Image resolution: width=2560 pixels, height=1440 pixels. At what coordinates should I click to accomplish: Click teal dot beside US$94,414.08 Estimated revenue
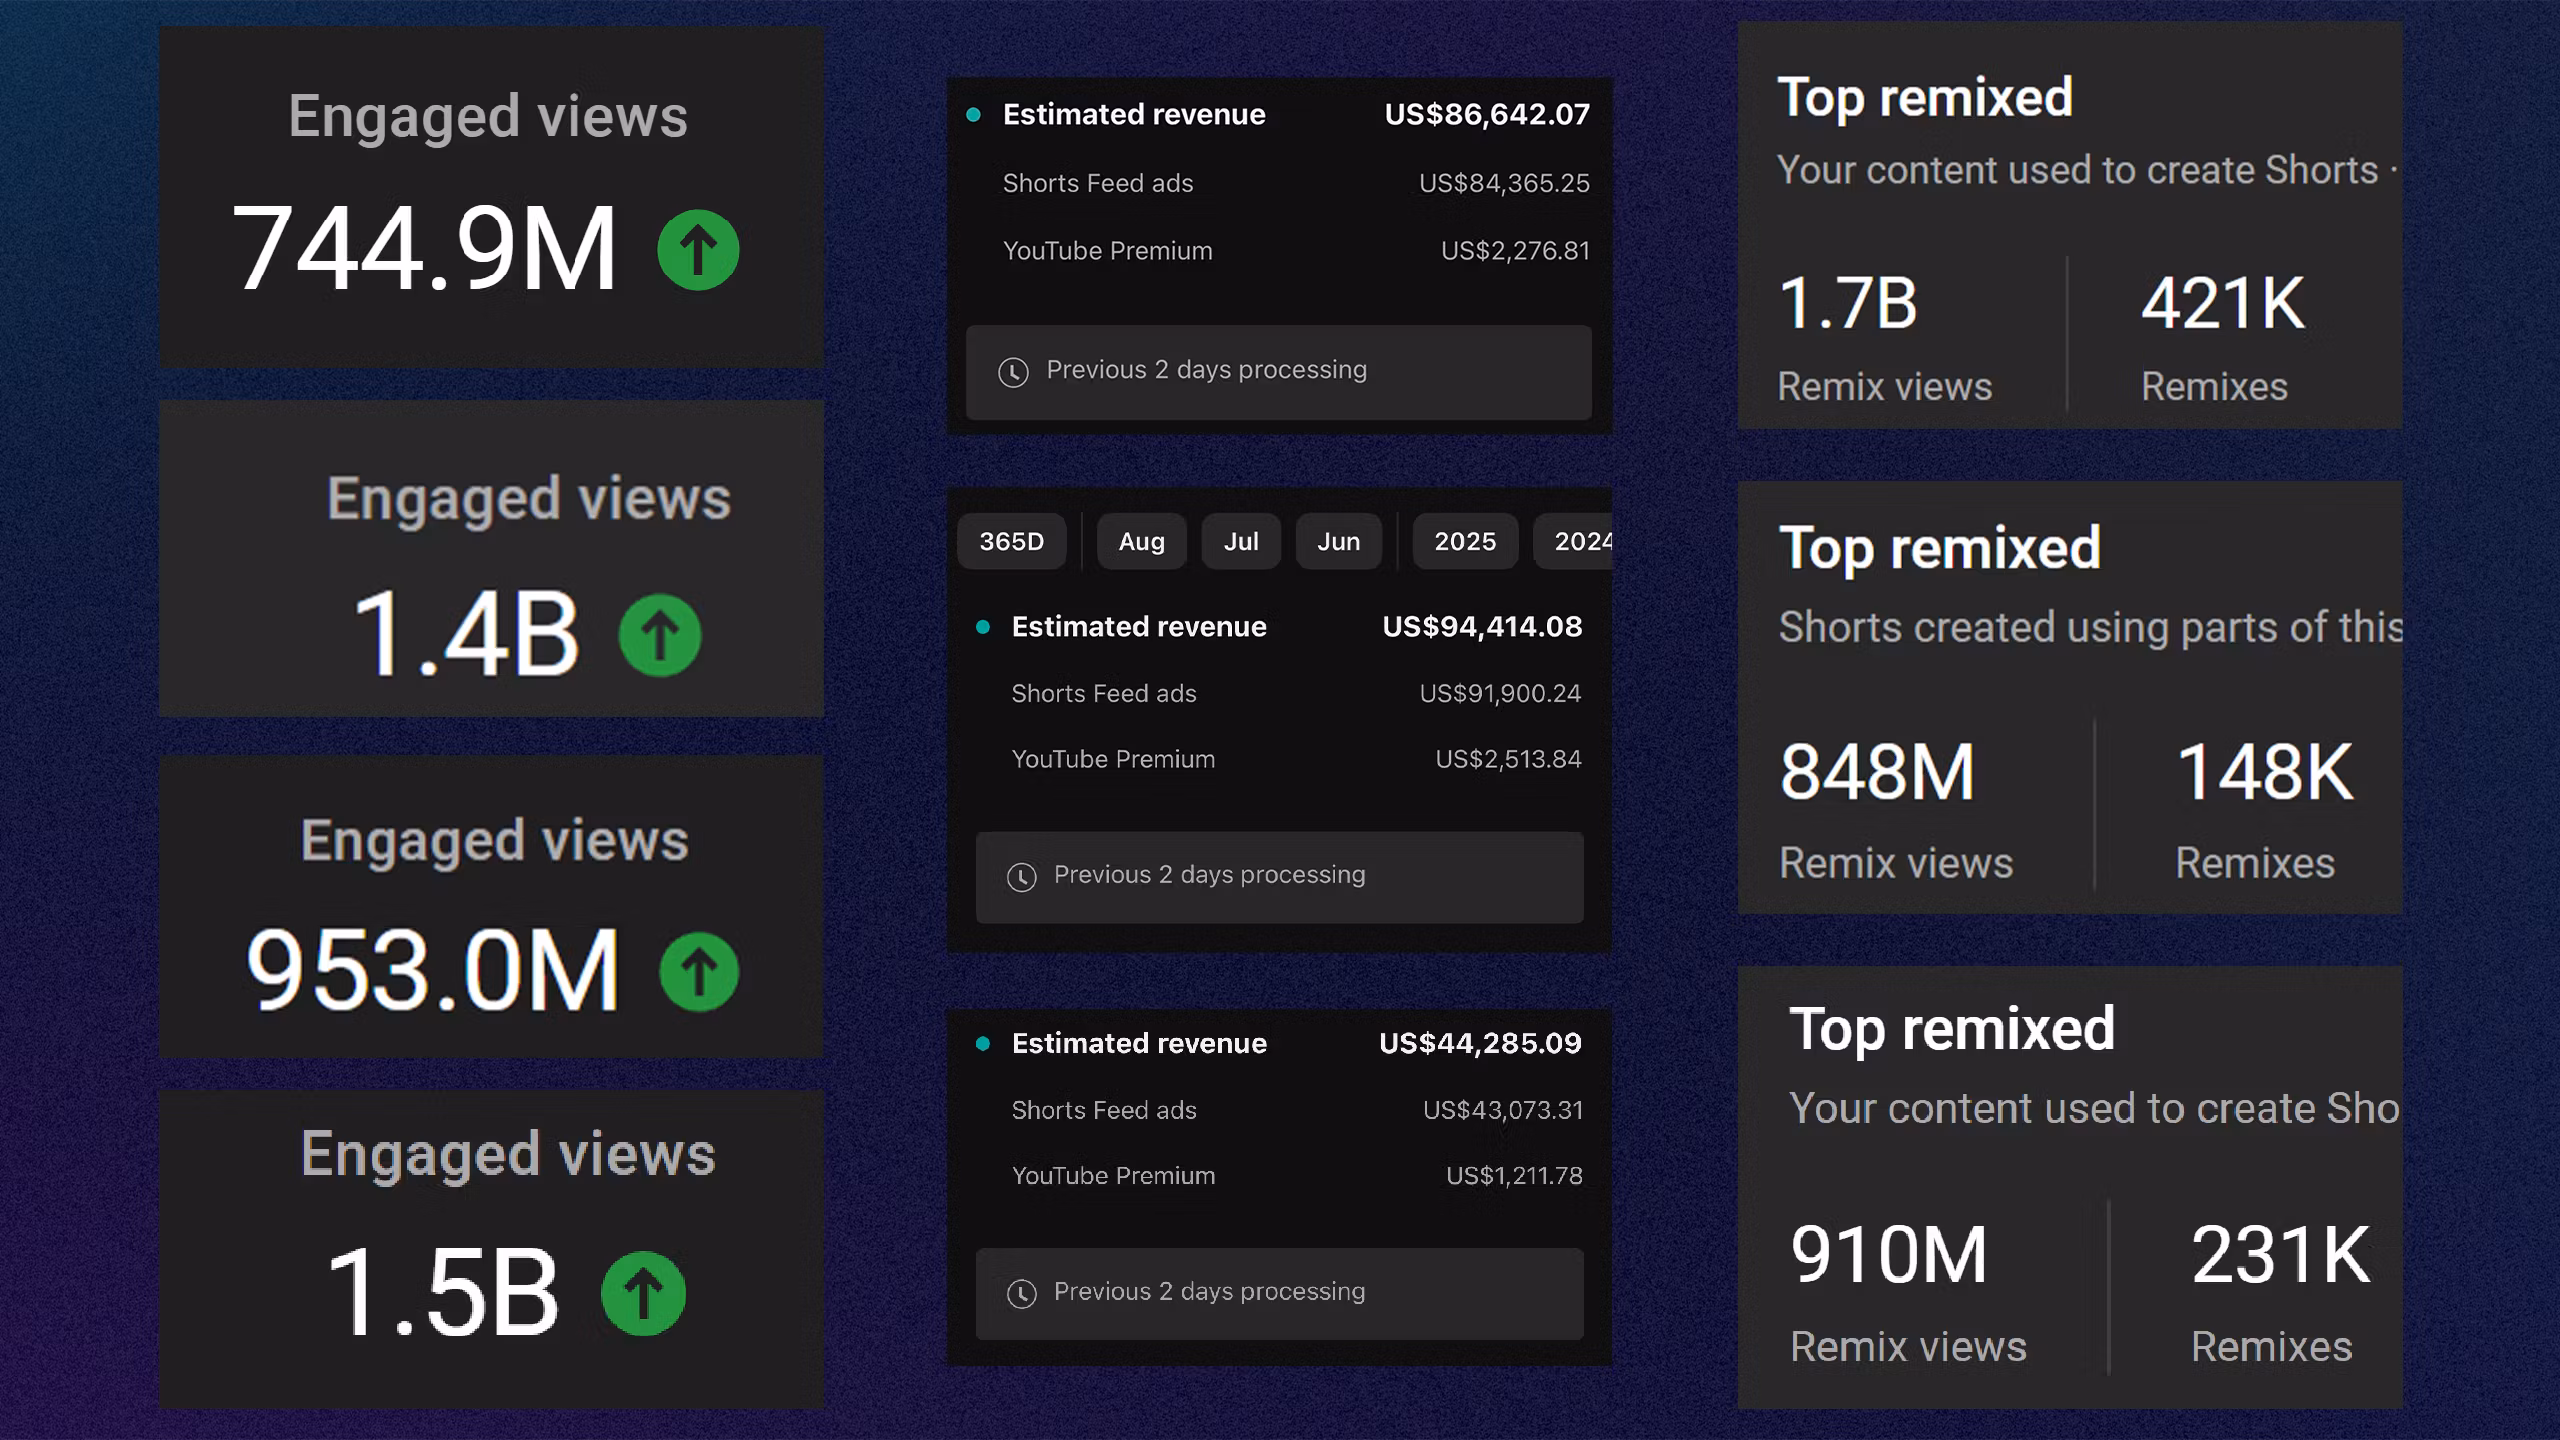(983, 627)
